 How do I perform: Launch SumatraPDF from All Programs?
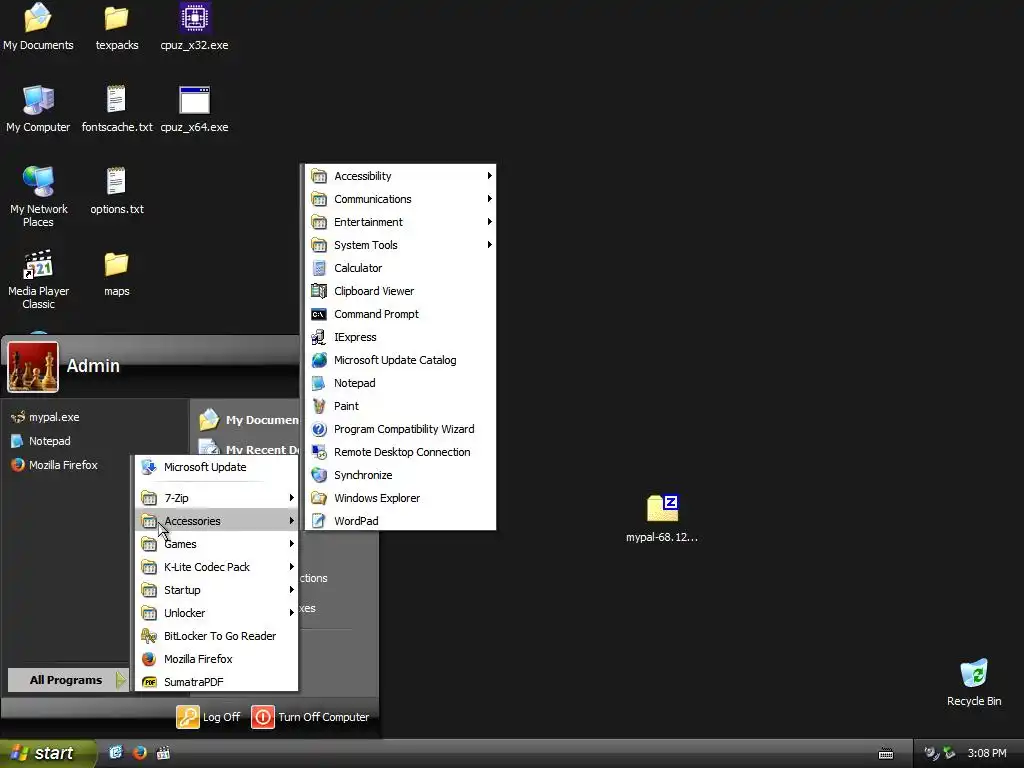(217, 682)
